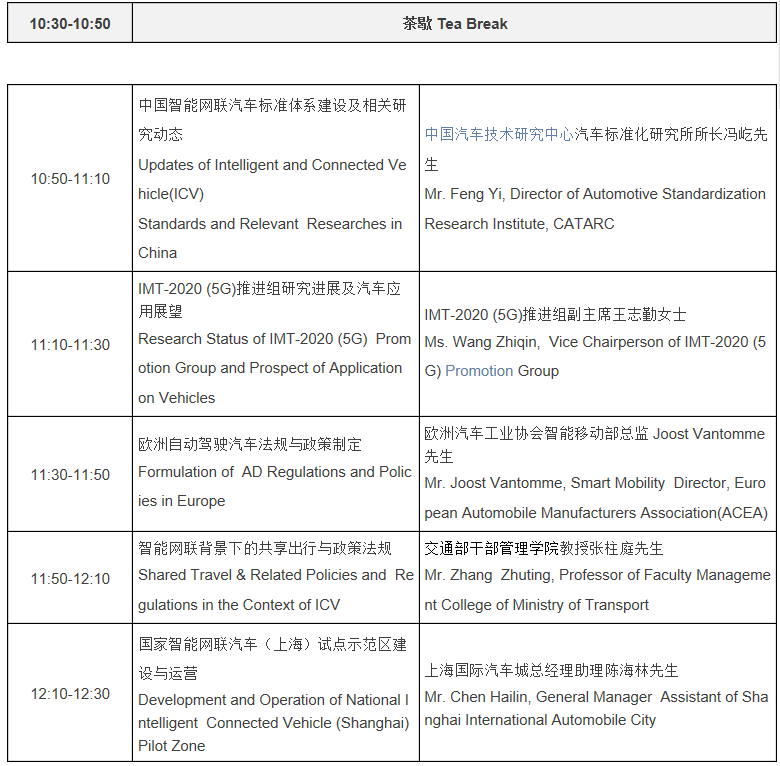Click 'nt College of Ministry of Transport' line
This screenshot has width=780, height=766.
[537, 605]
